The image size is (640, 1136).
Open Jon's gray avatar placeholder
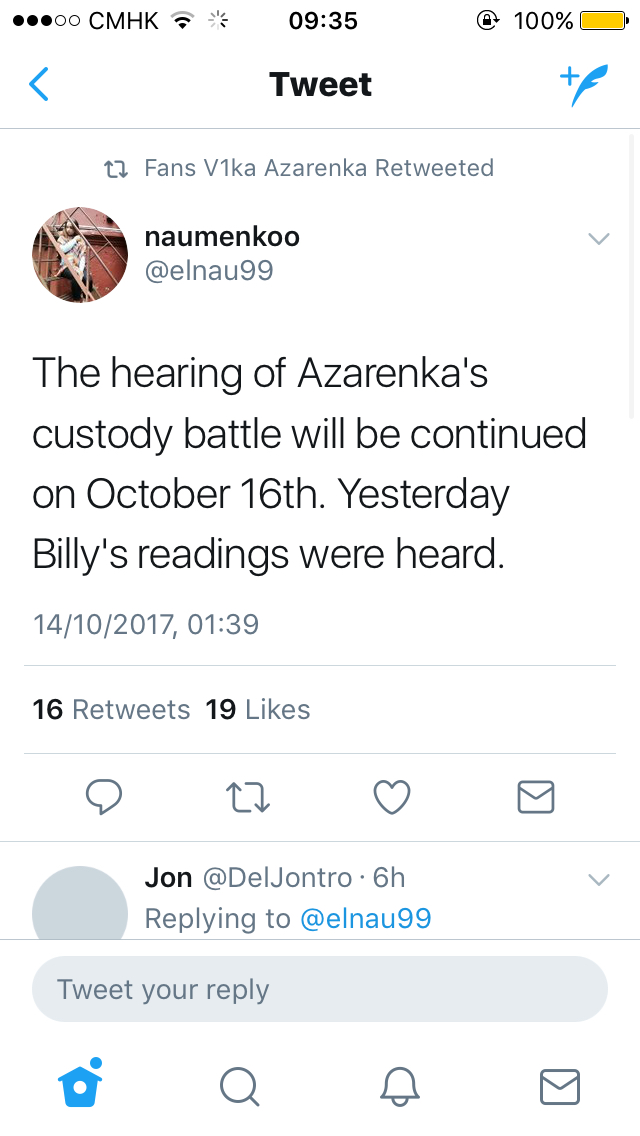(80, 903)
